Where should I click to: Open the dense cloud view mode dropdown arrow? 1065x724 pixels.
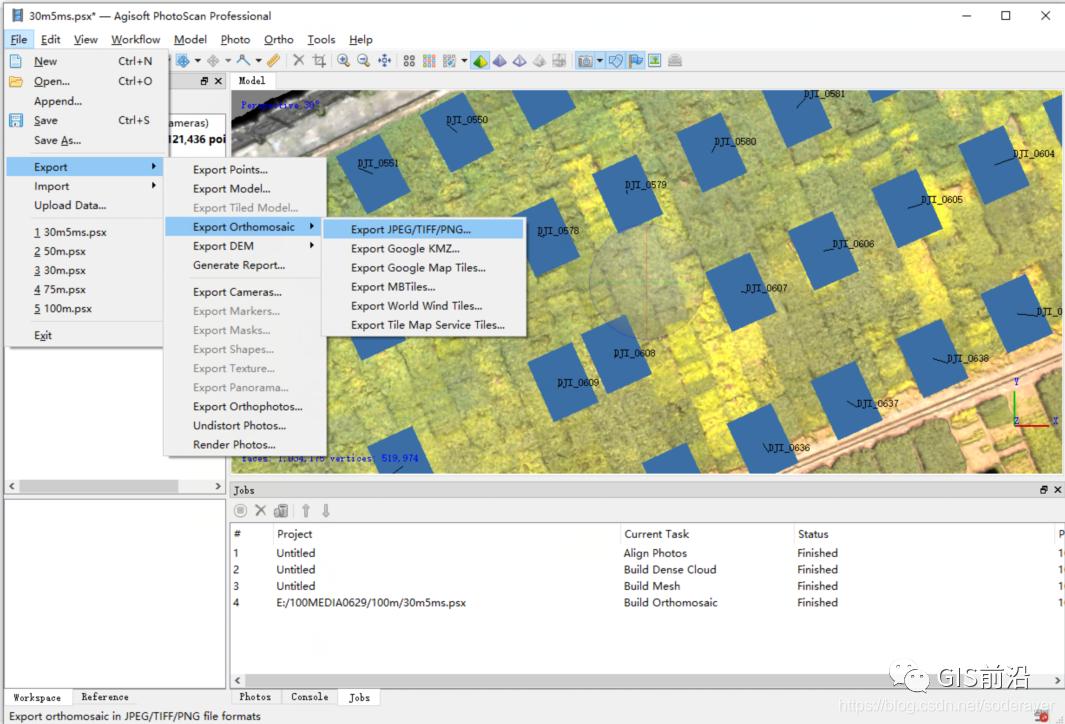tap(464, 61)
